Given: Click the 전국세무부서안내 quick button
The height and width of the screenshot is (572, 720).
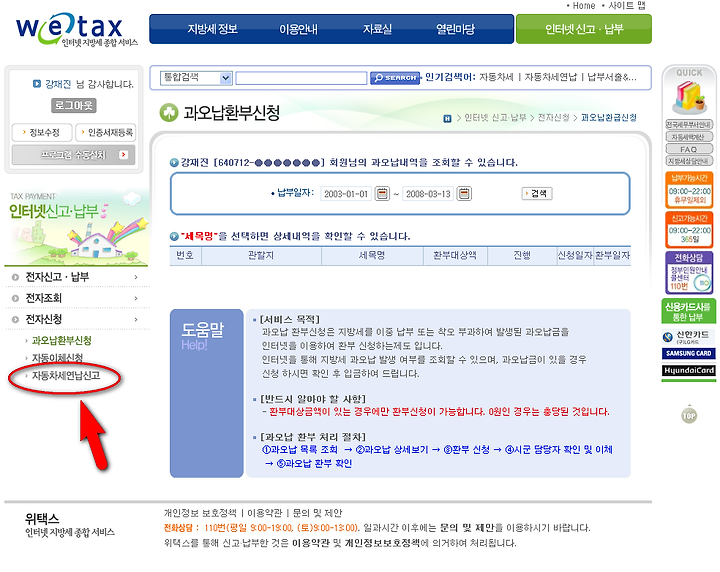Looking at the screenshot, I should pyautogui.click(x=689, y=124).
